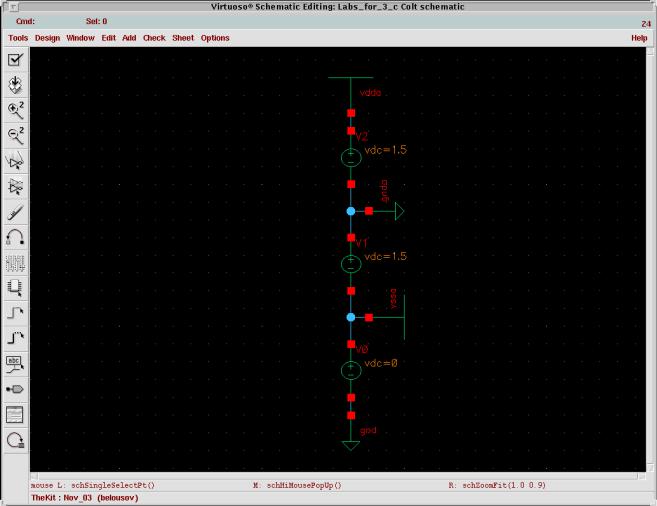Screen dimensions: 657x506
Task: Zoom out by 2 using toolbar icon
Action: pos(15,136)
